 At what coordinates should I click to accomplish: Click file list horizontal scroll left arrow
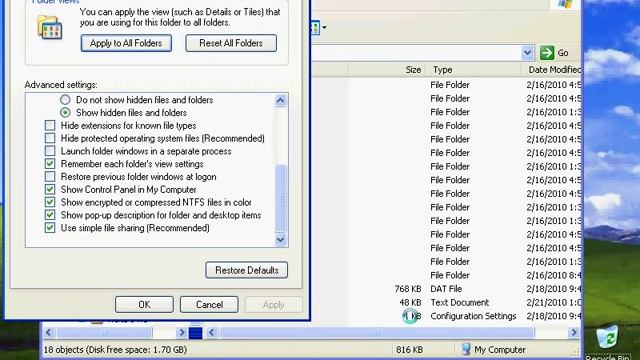211,333
